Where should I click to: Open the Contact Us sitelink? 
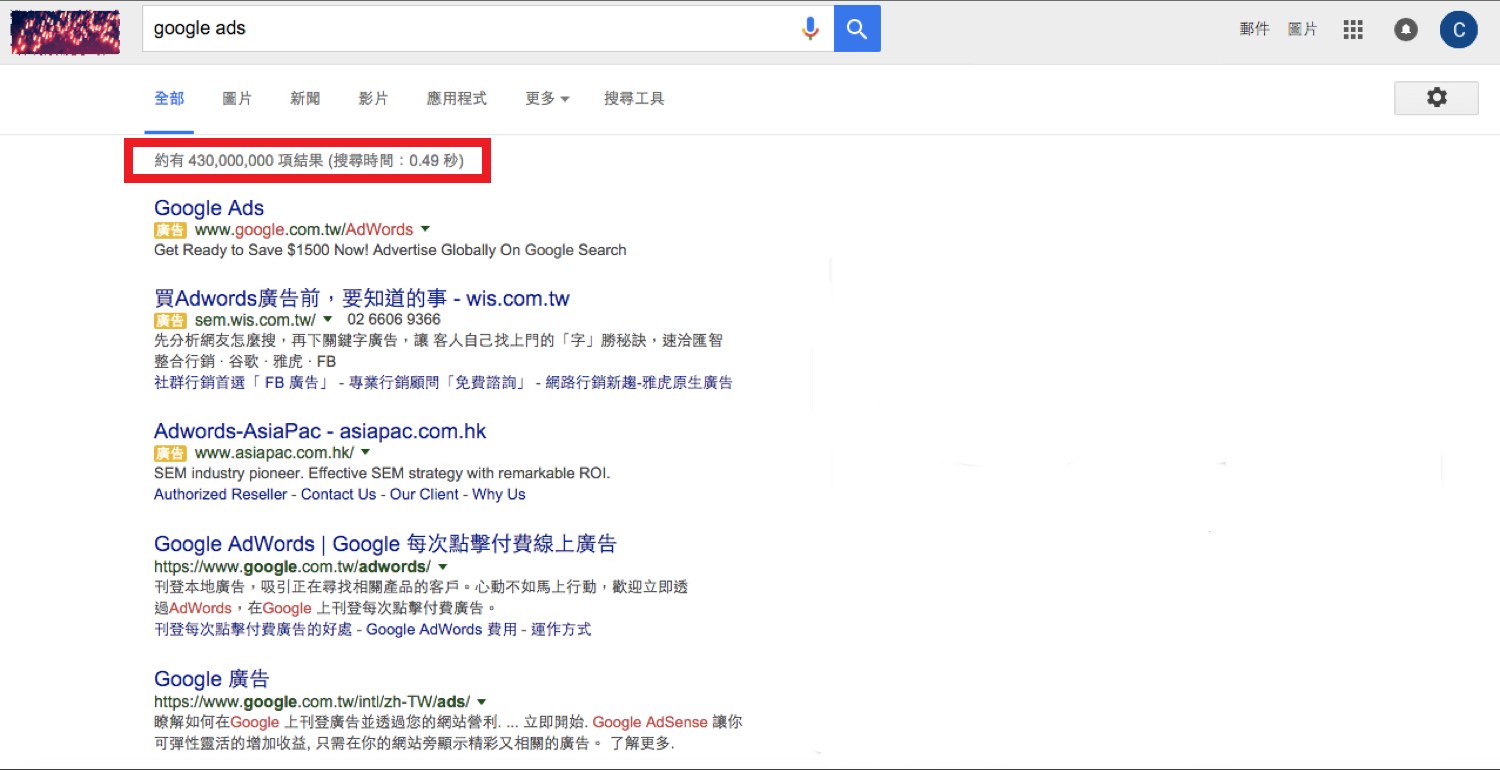(338, 495)
